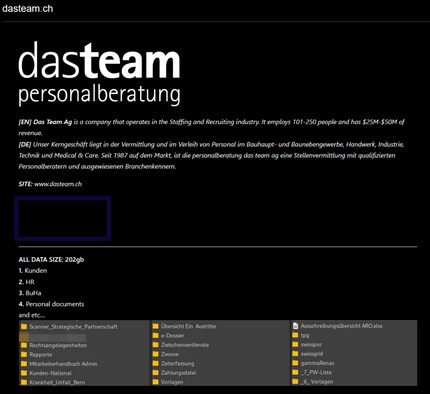Click the Krankheit_Unfall_Bern folder icon
This screenshot has width=430, height=394.
tap(24, 382)
